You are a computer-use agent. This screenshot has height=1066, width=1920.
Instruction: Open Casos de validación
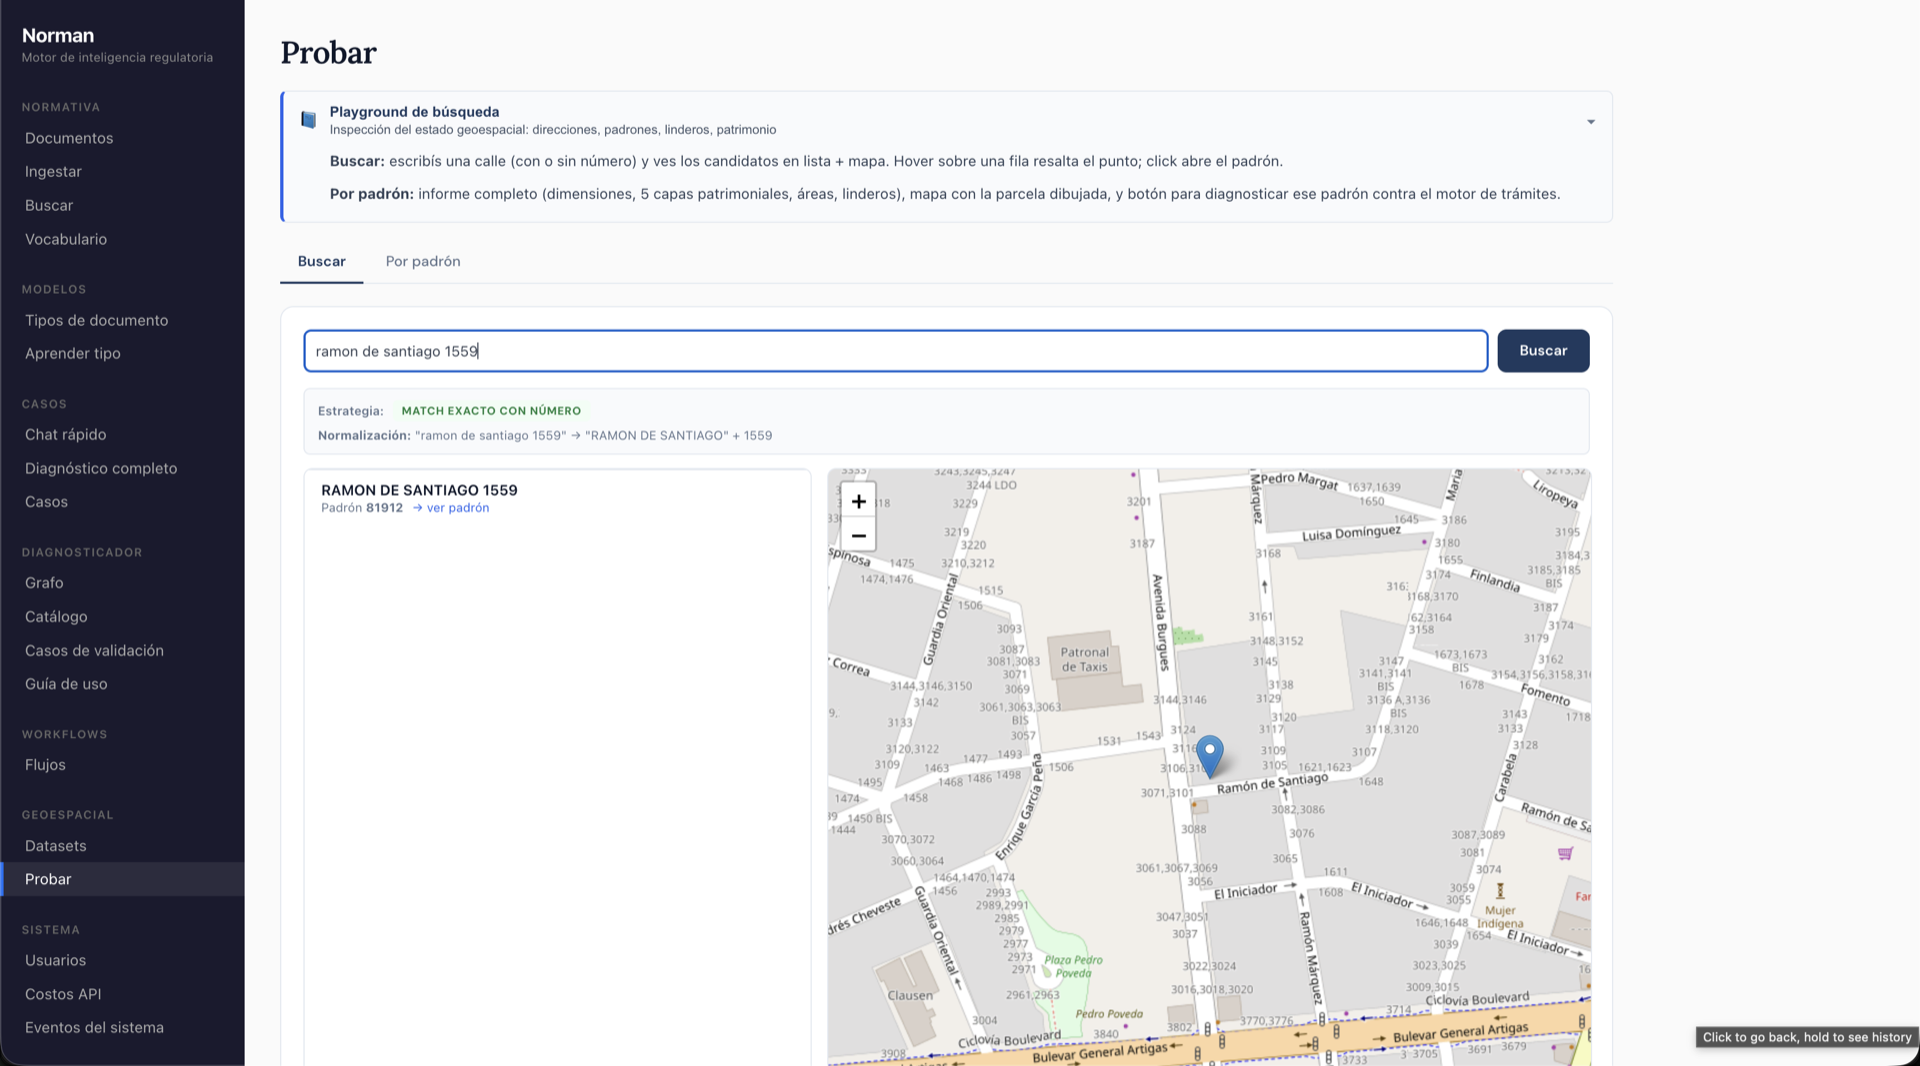(x=94, y=650)
